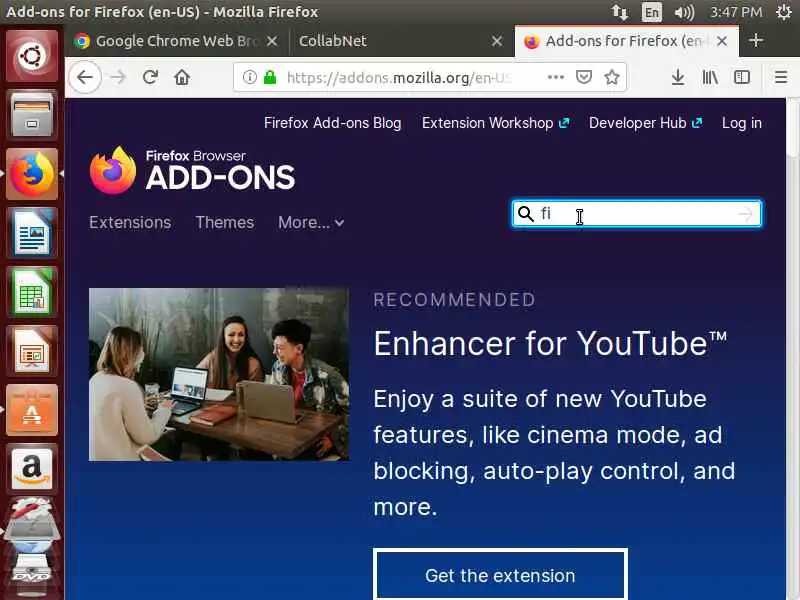Open the Extensions section
The height and width of the screenshot is (600, 800).
click(x=130, y=222)
